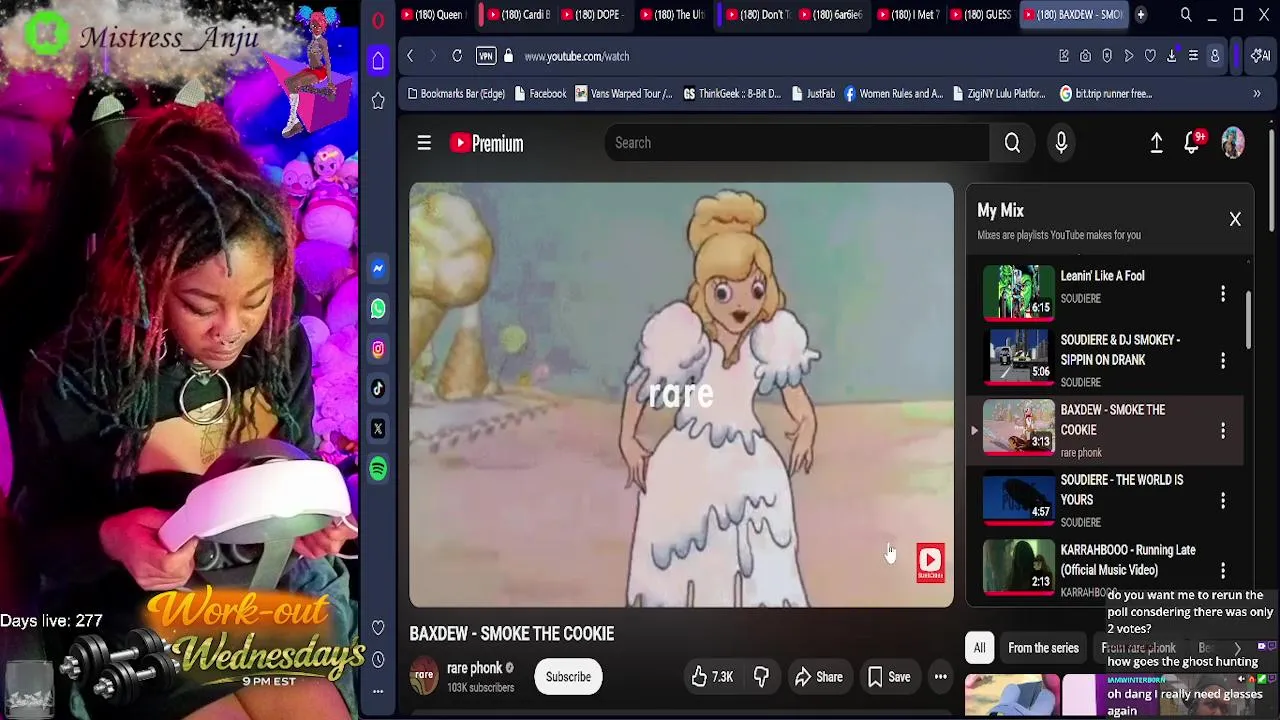
Task: Open WhatsApp in the Opera sidebar
Action: [x=378, y=309]
